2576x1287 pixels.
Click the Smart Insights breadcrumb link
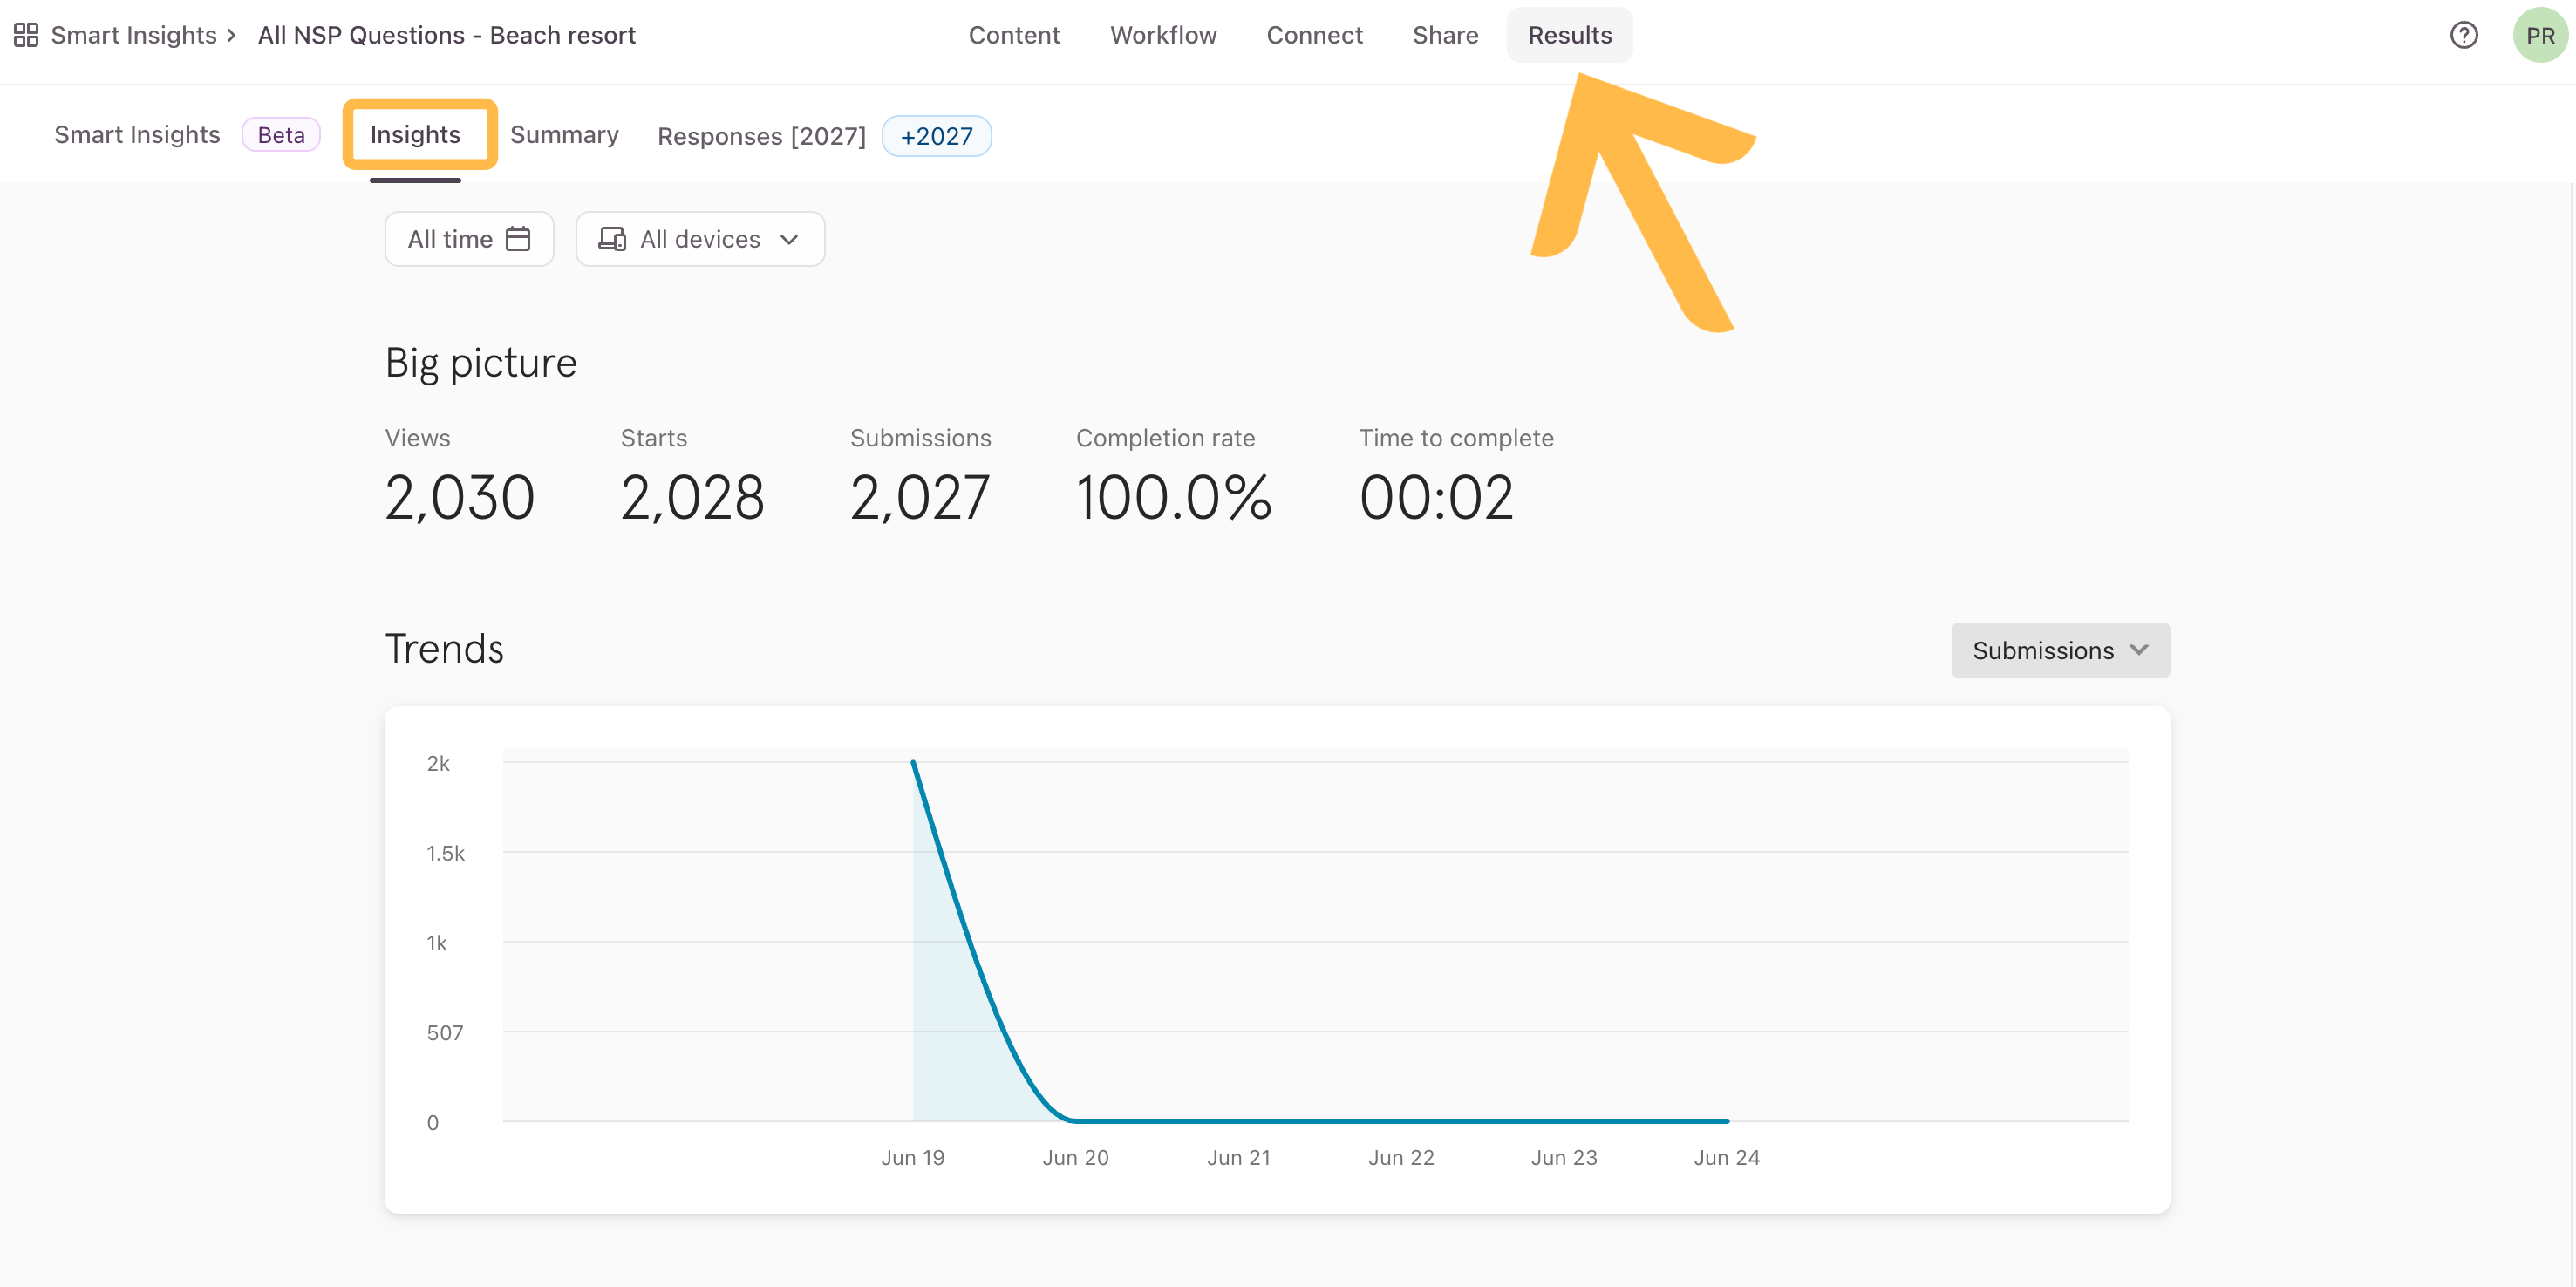pos(136,34)
